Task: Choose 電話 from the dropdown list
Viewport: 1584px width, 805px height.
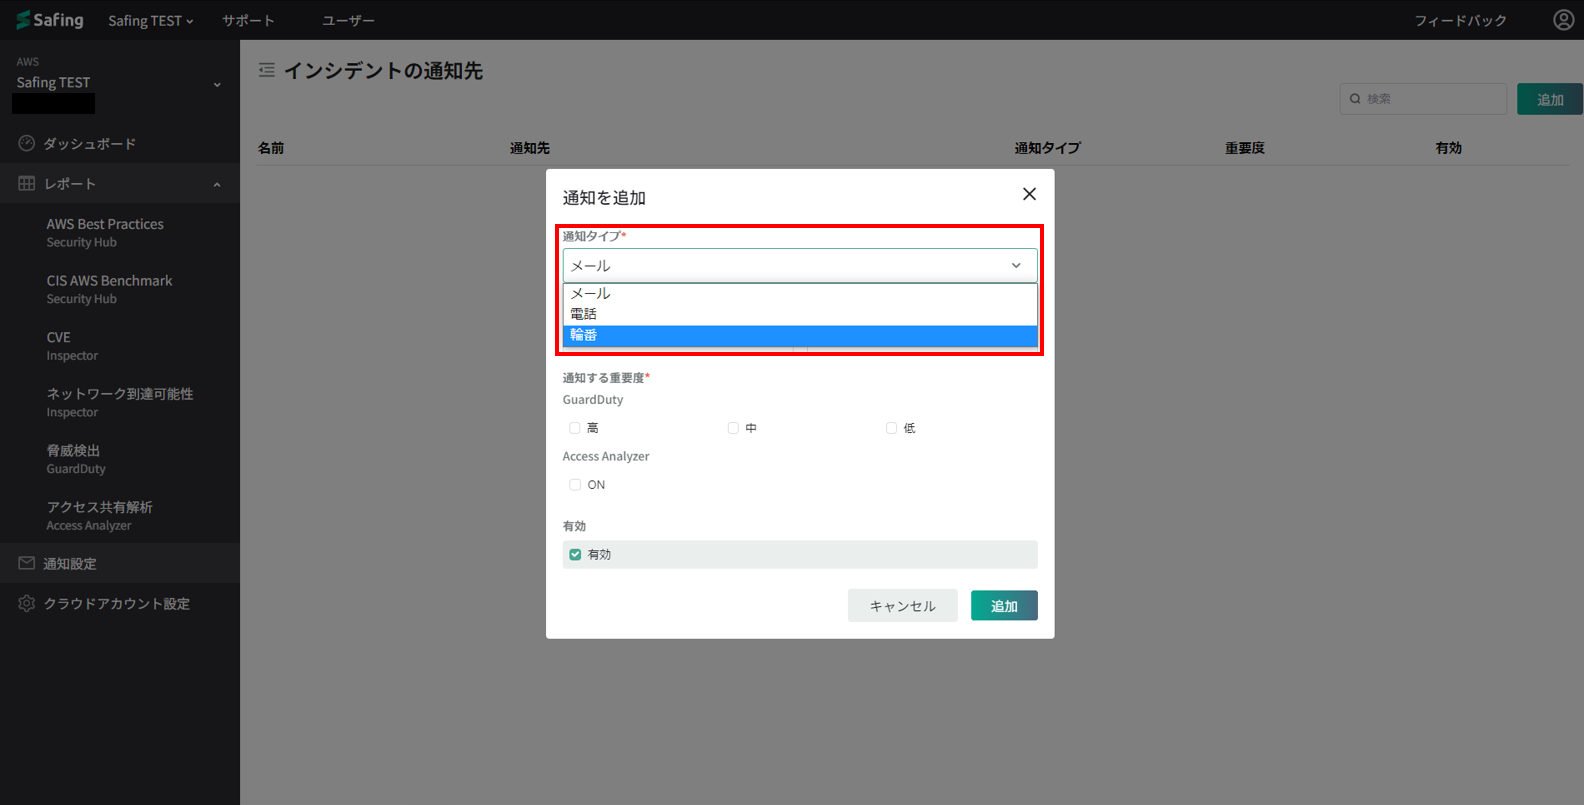Action: (800, 314)
